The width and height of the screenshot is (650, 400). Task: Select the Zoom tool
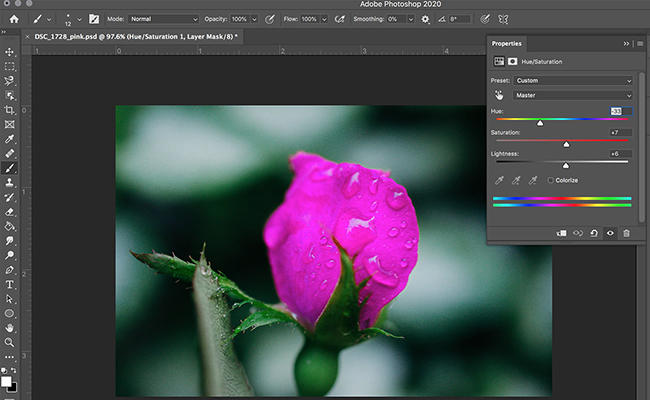point(10,342)
